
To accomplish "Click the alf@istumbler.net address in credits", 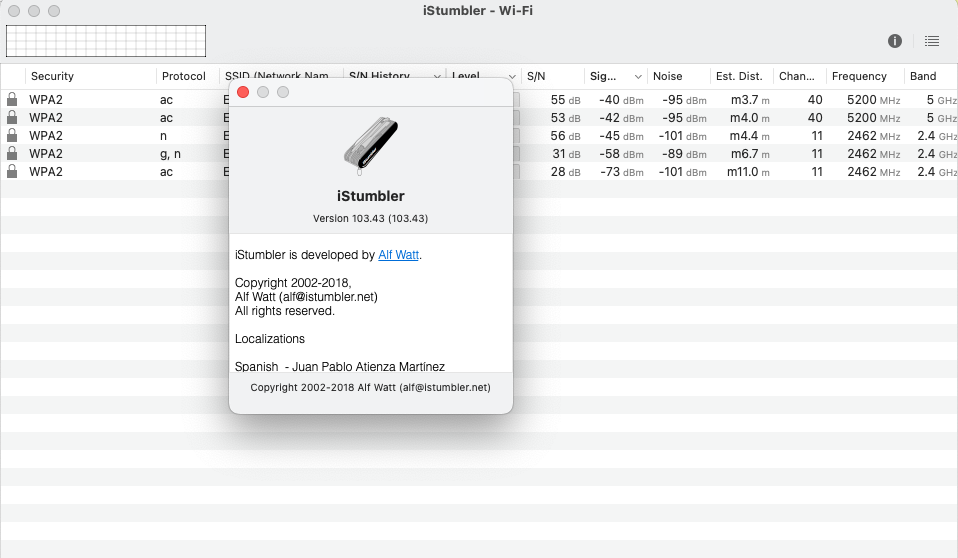I will click(x=328, y=296).
